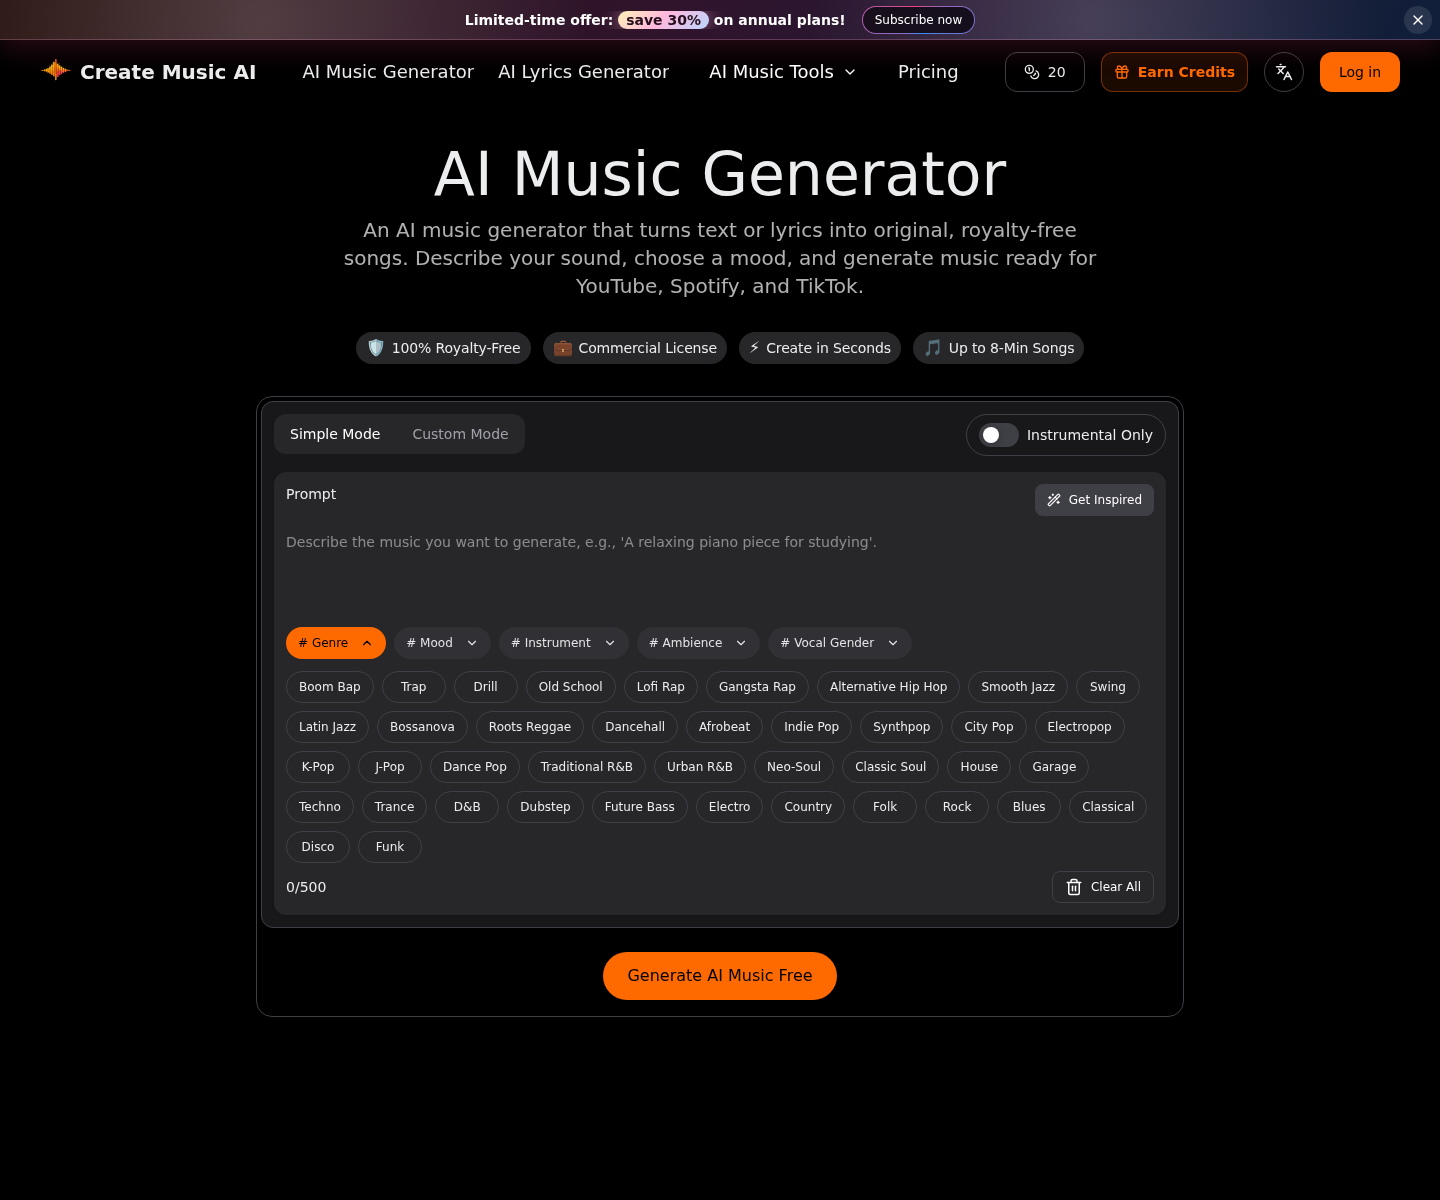The image size is (1440, 1200).
Task: Select the Electropop genre tag
Action: pyautogui.click(x=1080, y=727)
